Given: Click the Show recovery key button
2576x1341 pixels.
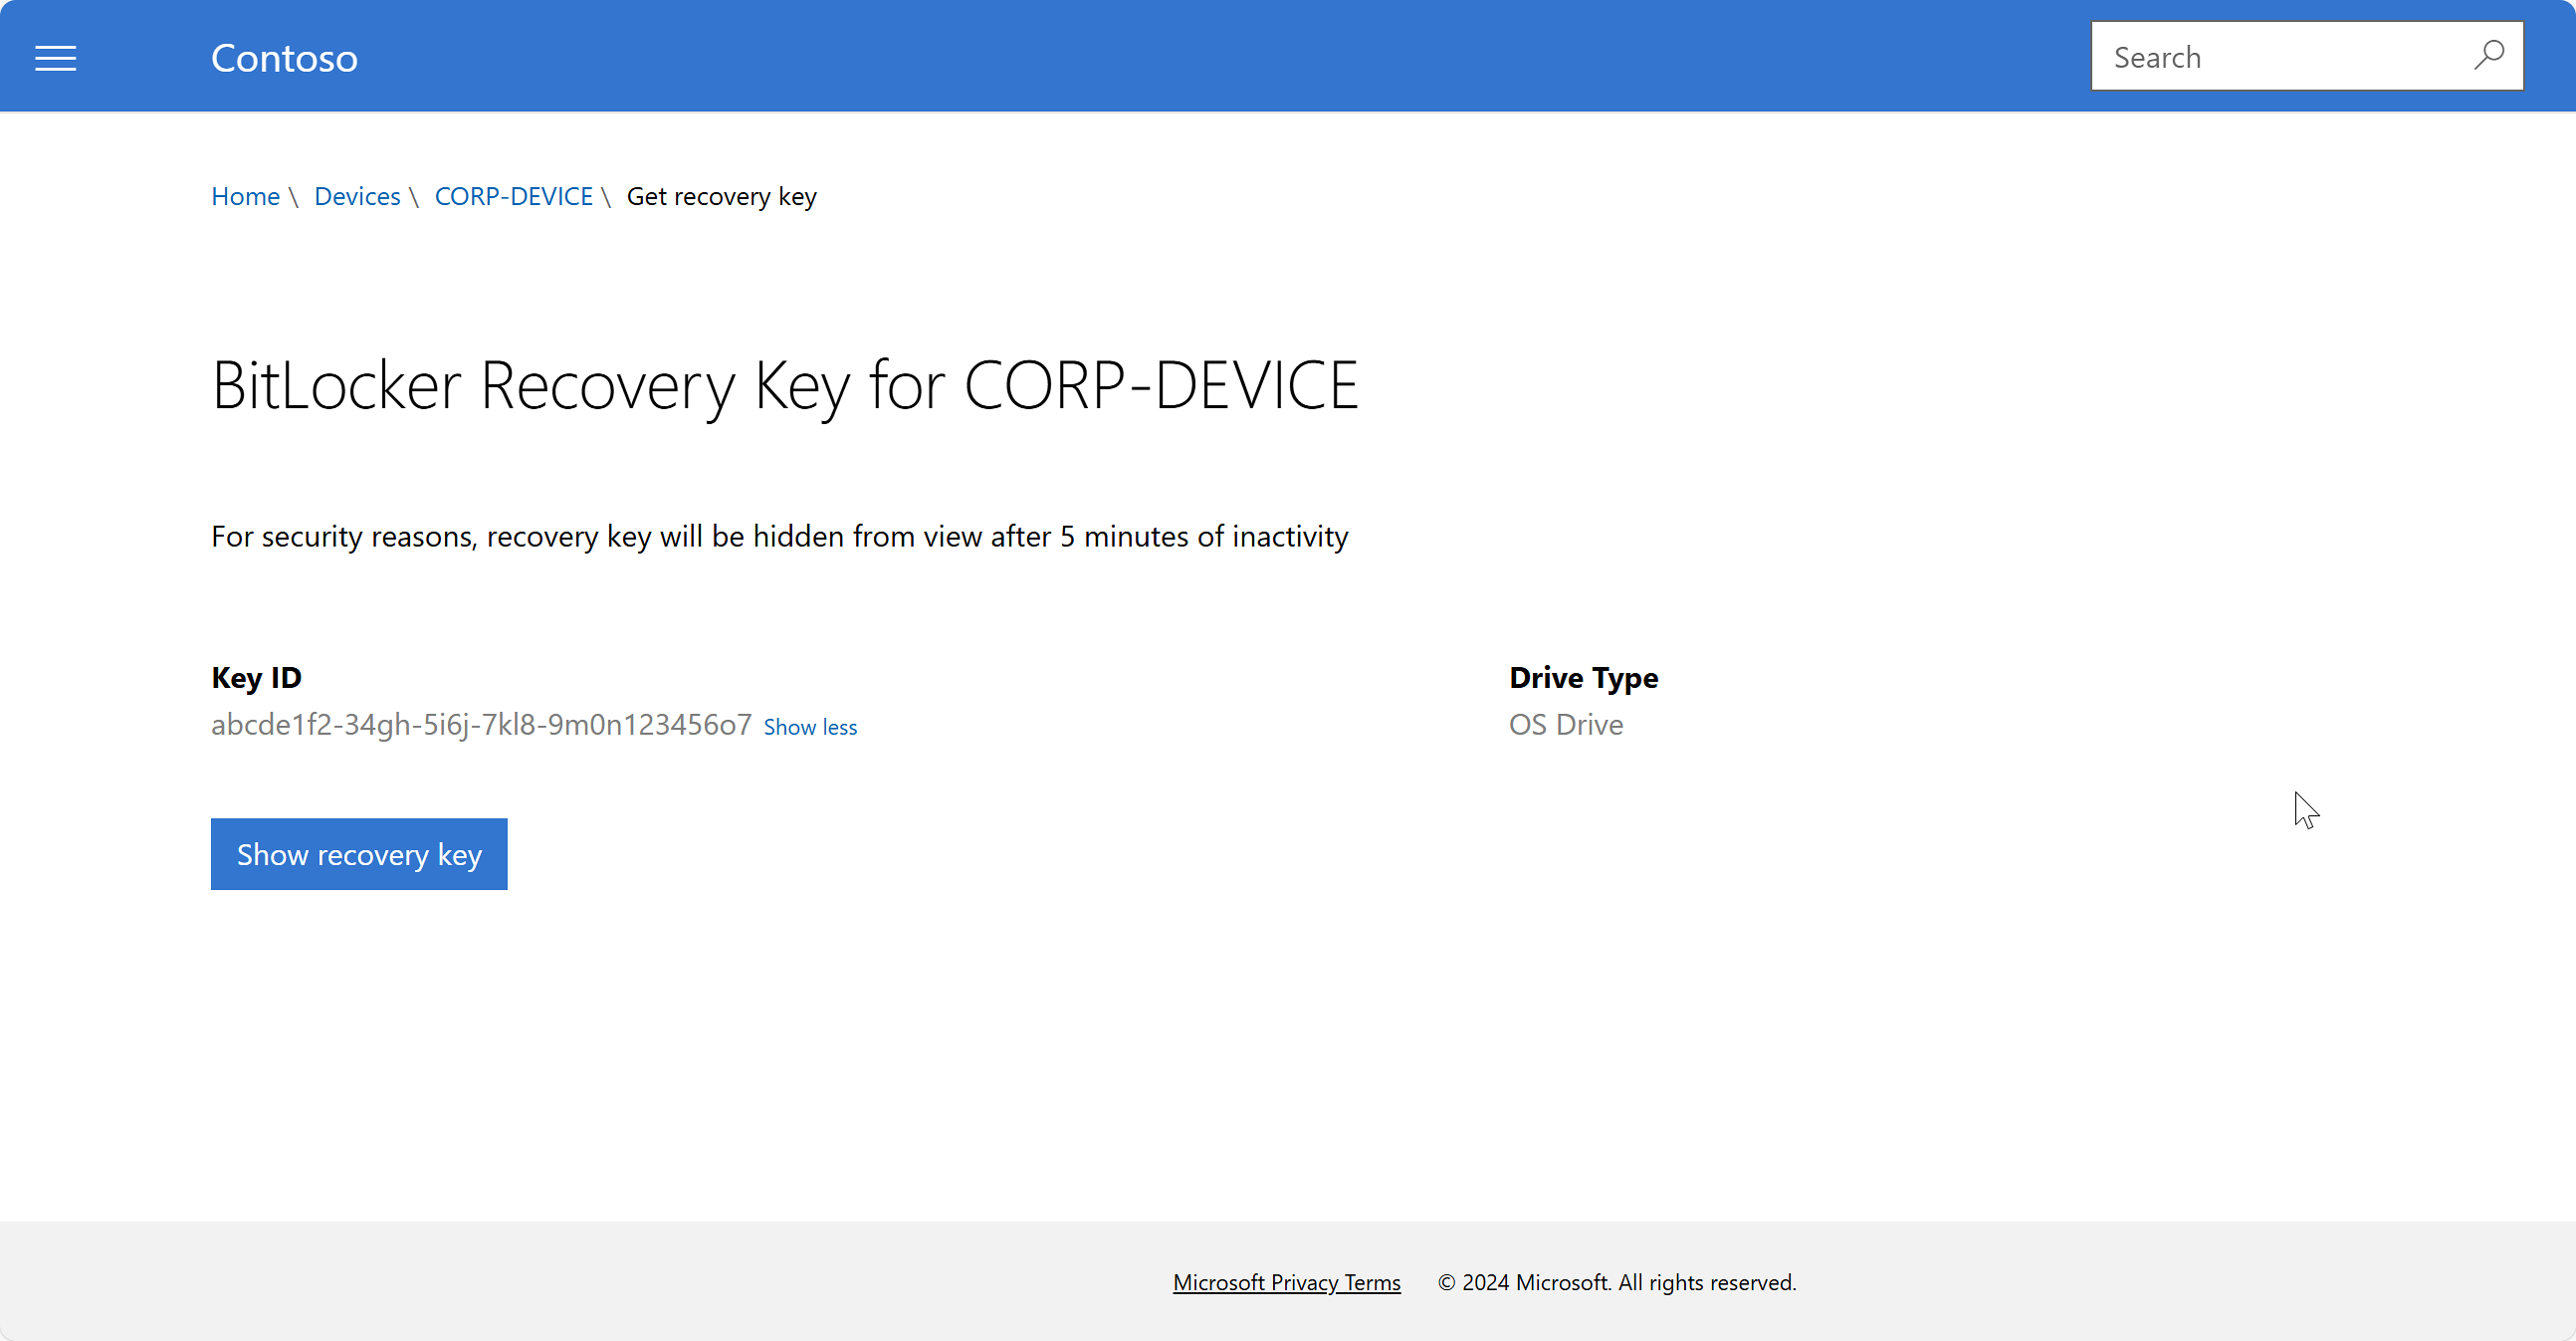Looking at the screenshot, I should [359, 853].
